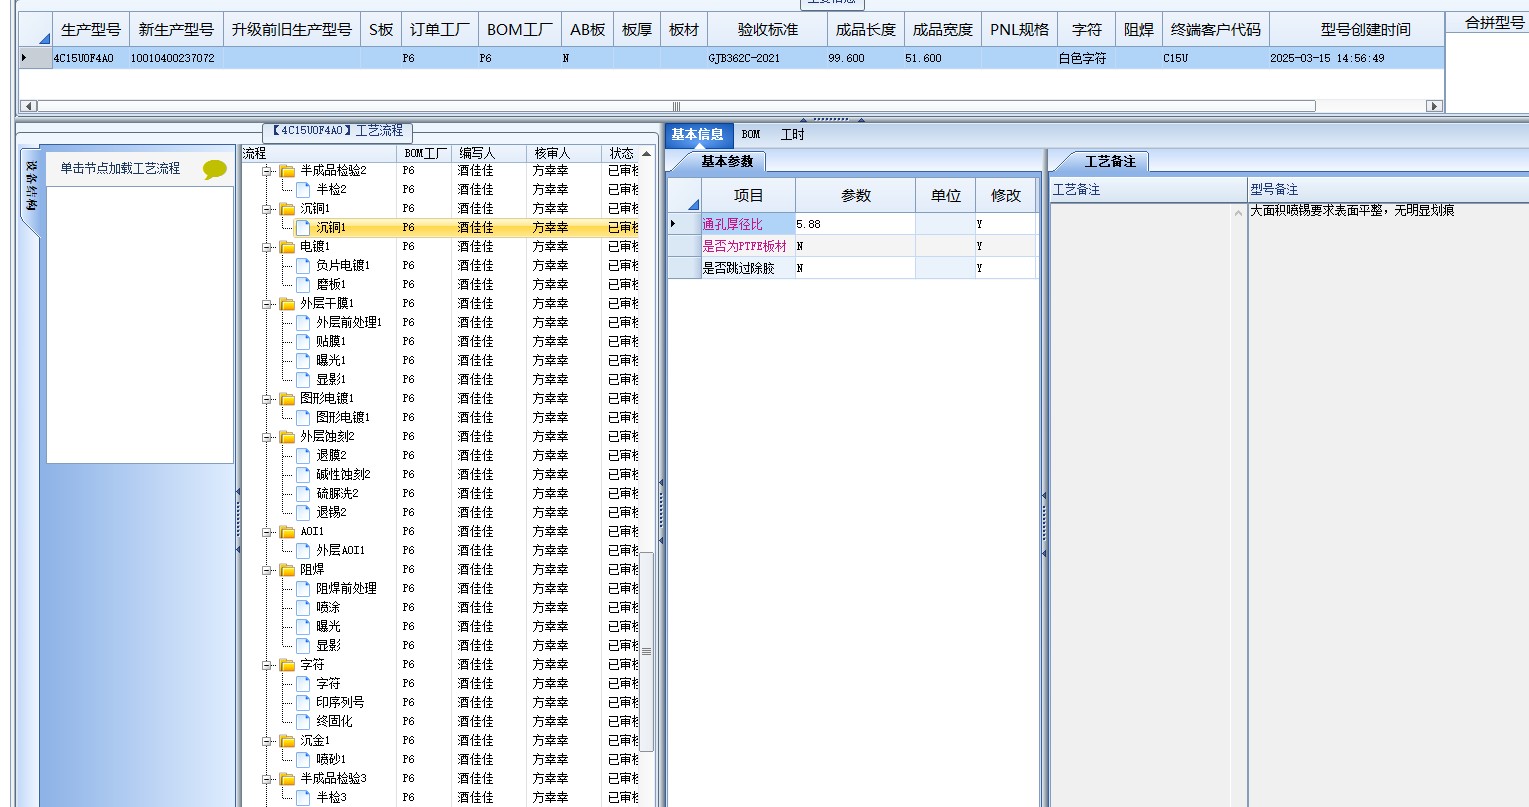Collapse the AOI1 tree node
1529x807 pixels.
tap(268, 532)
